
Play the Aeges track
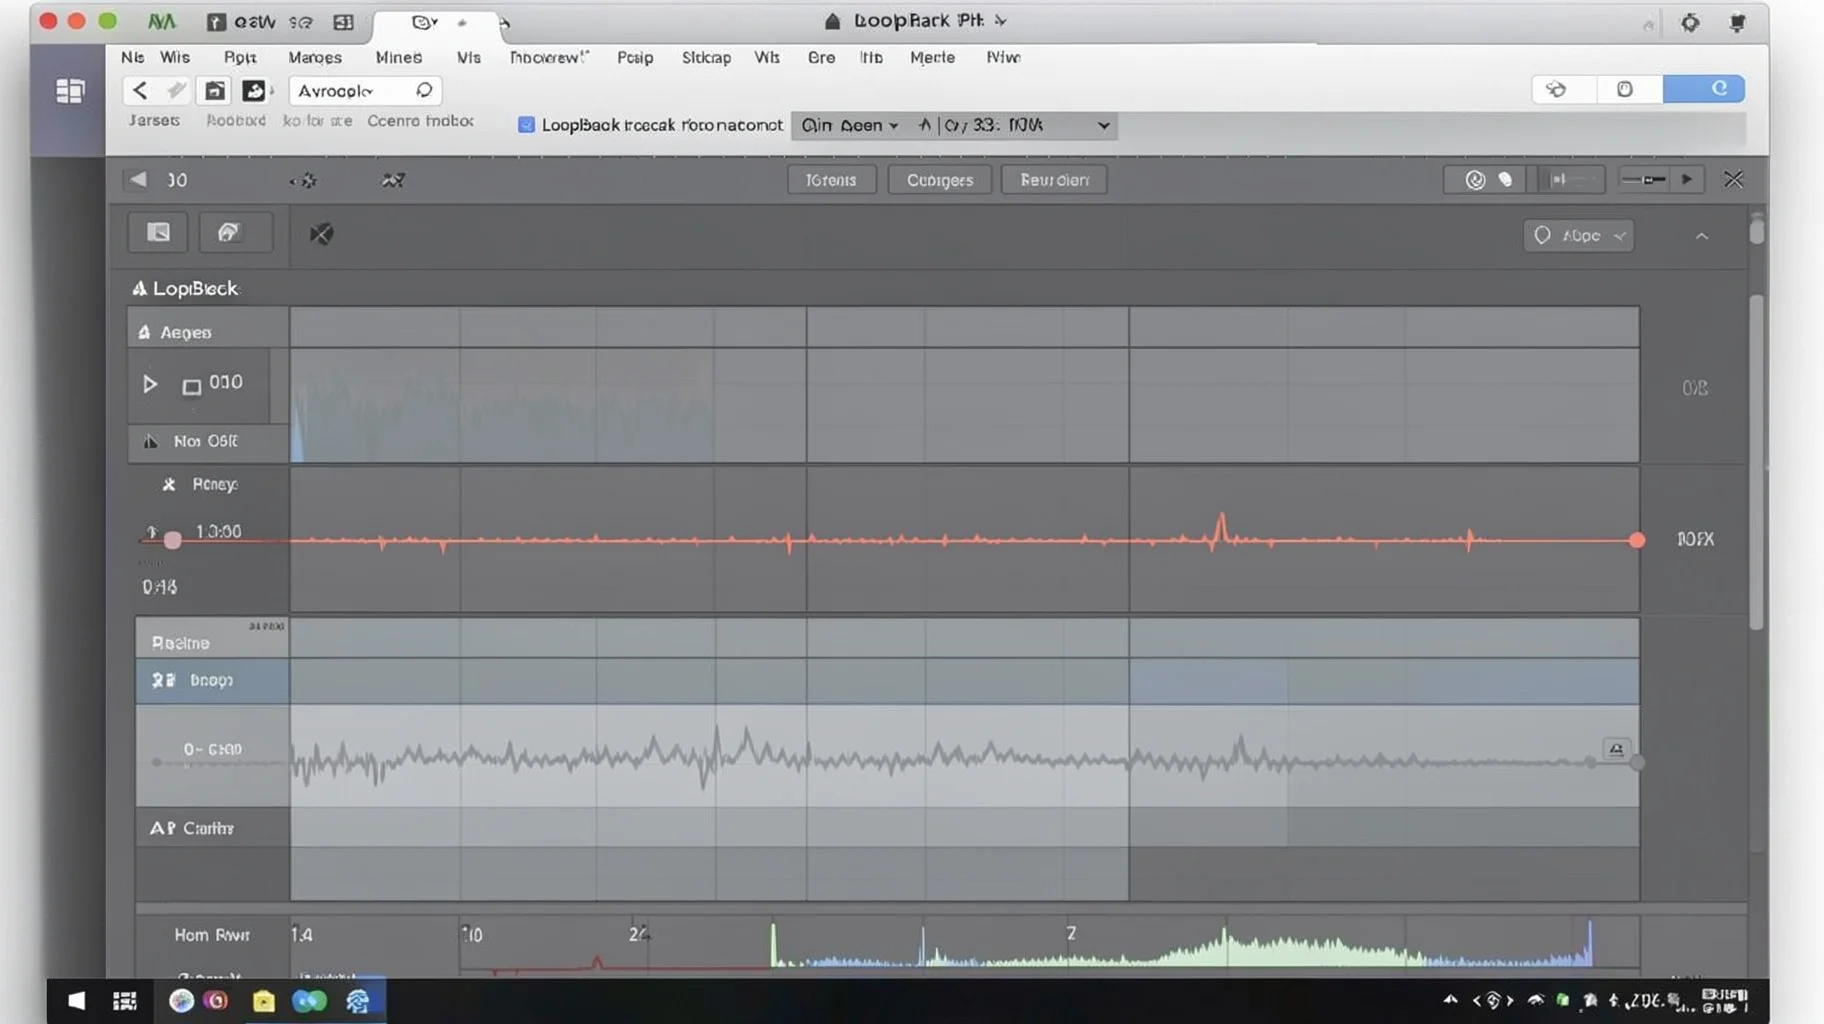[x=149, y=384]
